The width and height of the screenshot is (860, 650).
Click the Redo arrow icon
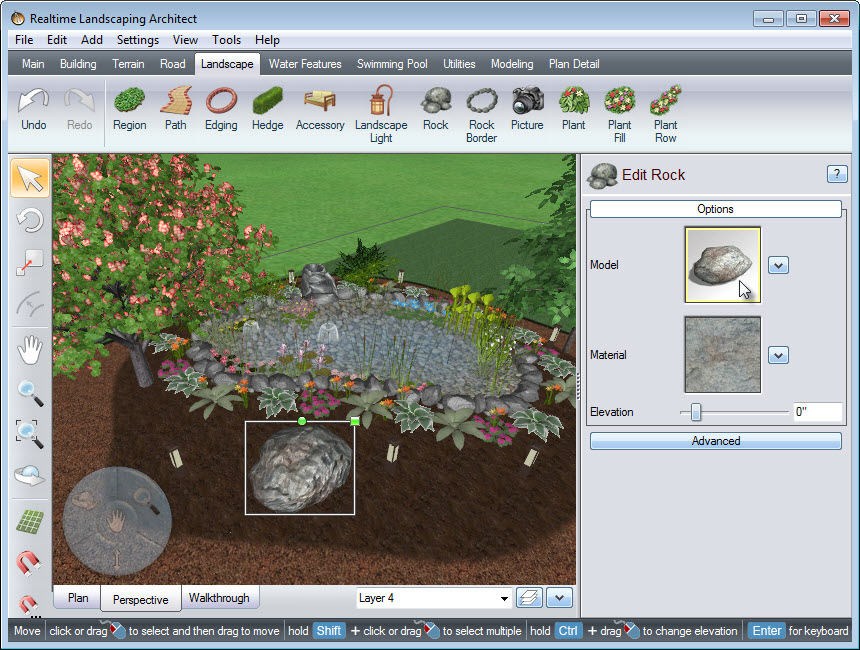[x=80, y=101]
